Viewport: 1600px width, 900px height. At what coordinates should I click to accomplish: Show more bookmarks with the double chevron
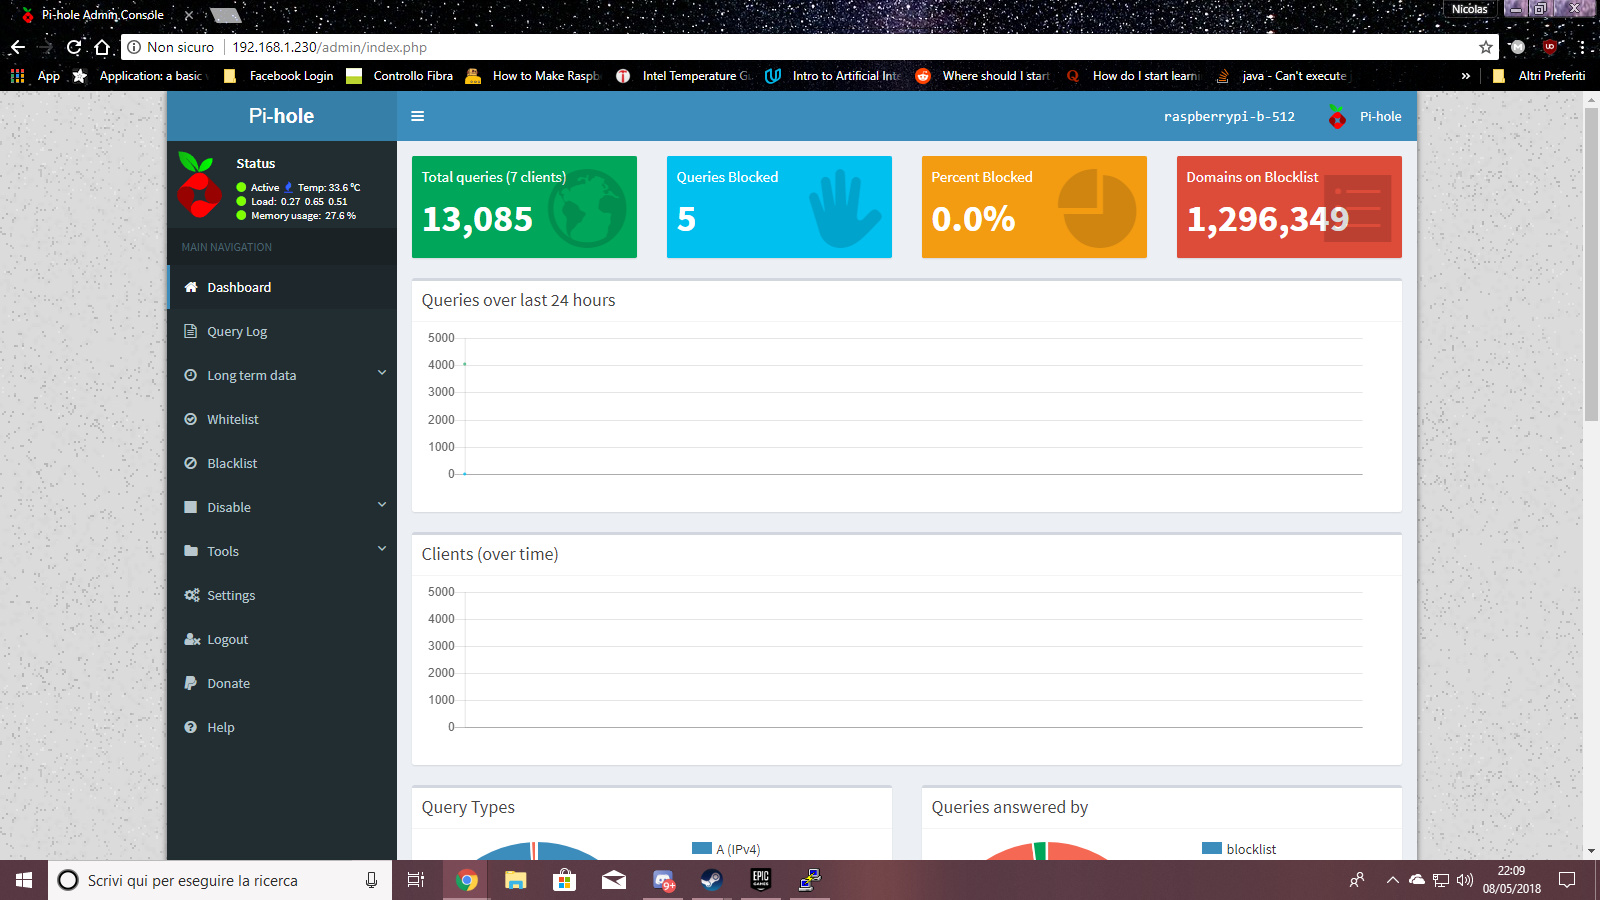1466,76
